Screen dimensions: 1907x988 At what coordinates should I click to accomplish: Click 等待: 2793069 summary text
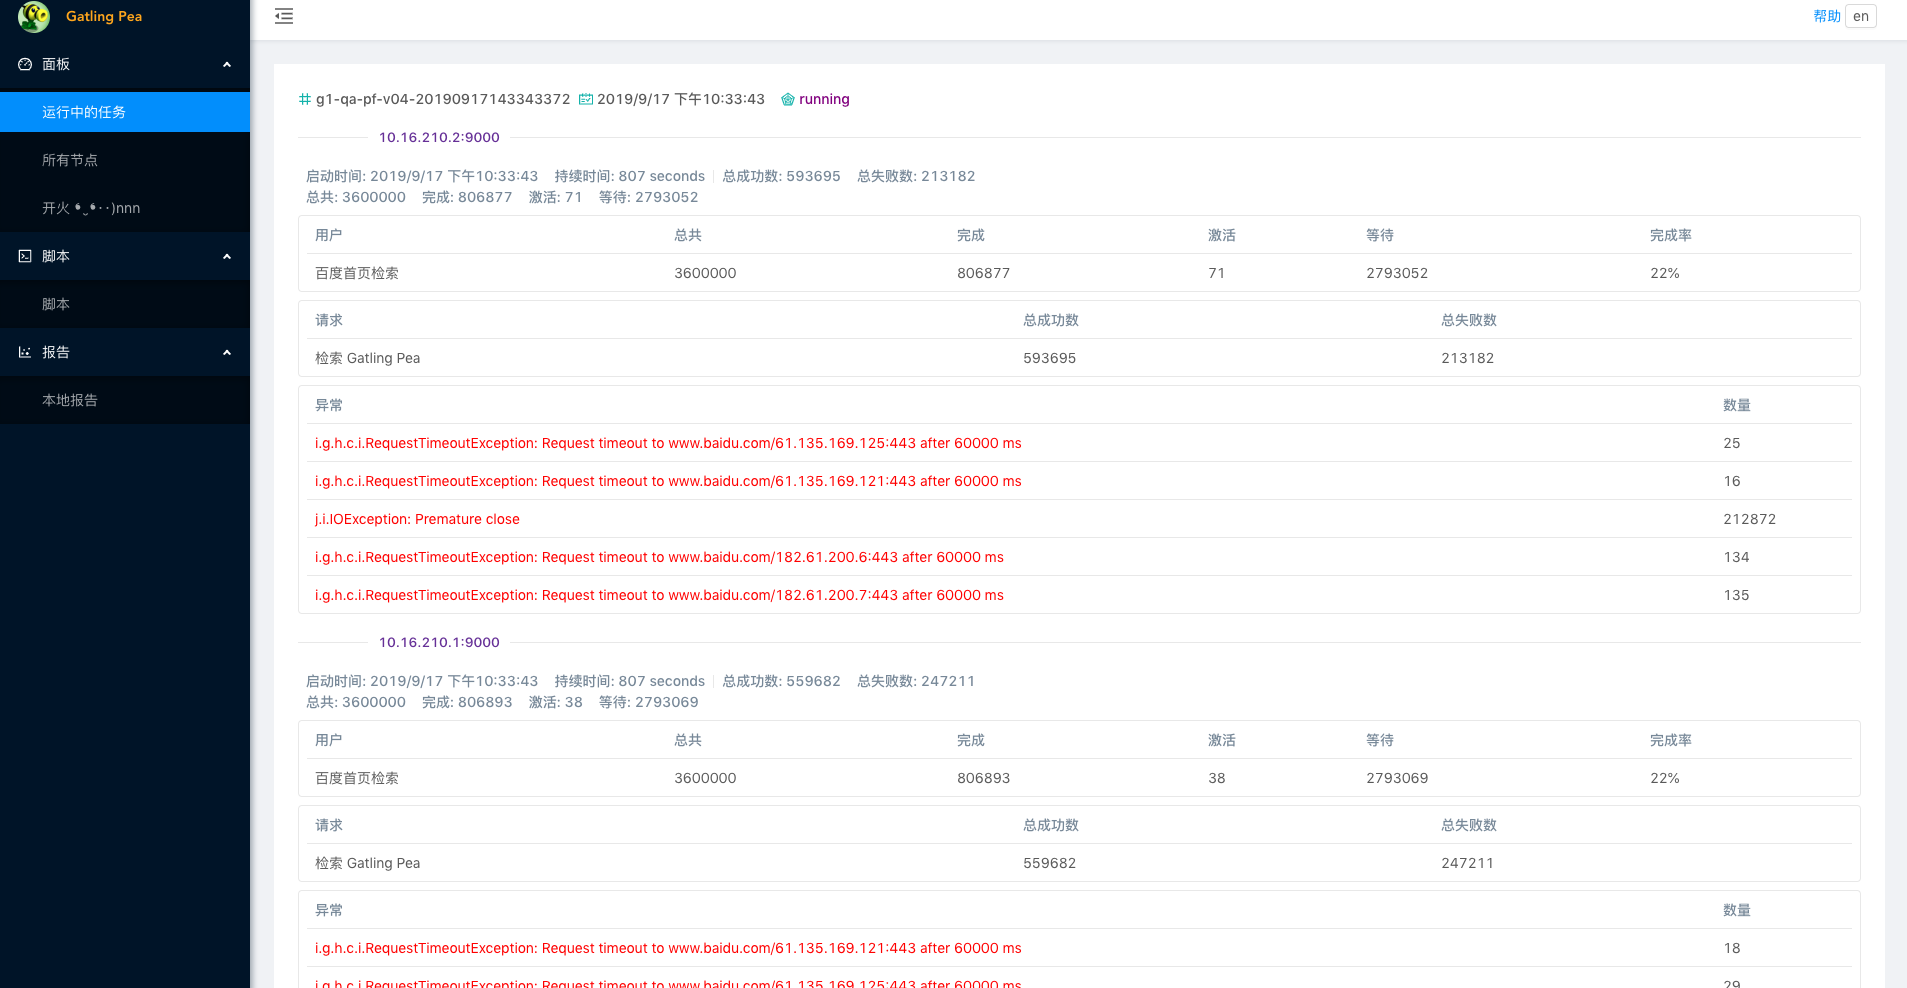pyautogui.click(x=649, y=702)
